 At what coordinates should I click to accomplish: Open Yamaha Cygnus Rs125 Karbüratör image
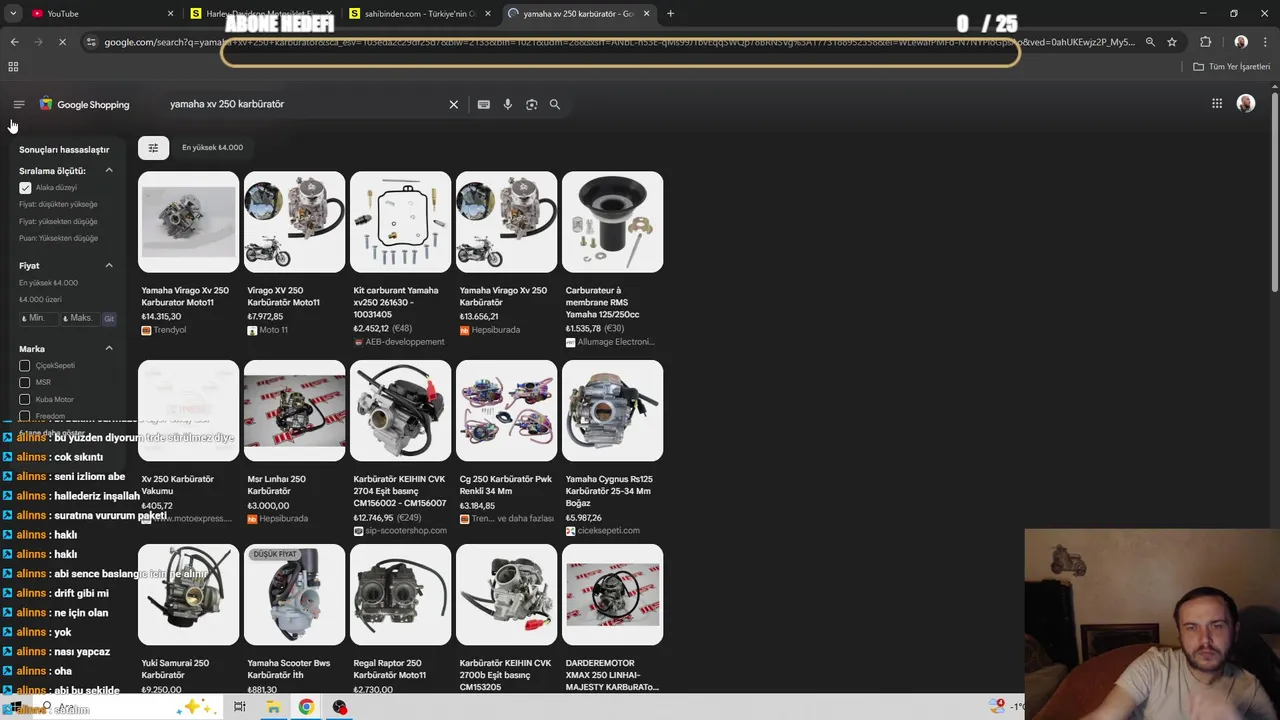(x=612, y=411)
